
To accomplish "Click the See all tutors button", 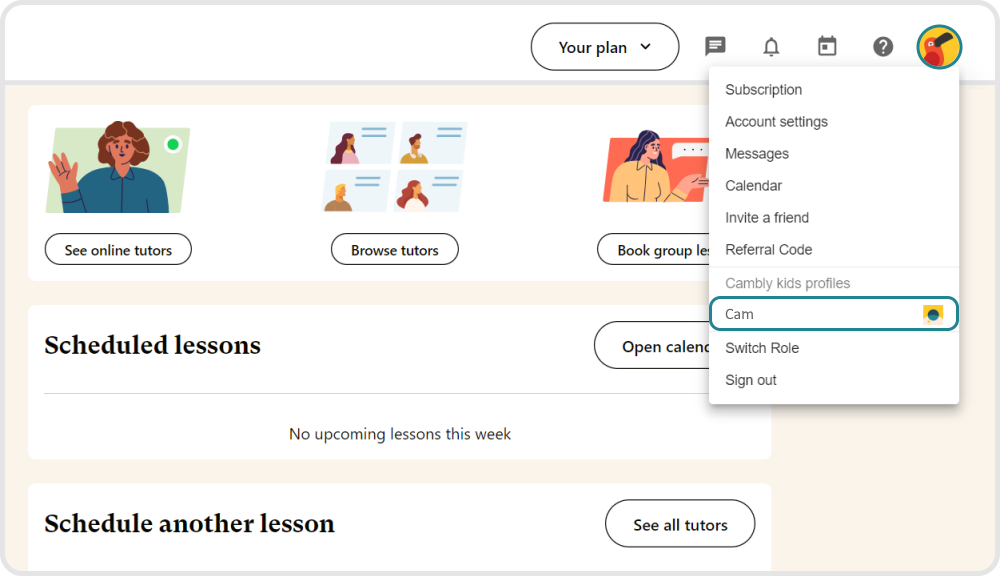I will click(x=680, y=524).
